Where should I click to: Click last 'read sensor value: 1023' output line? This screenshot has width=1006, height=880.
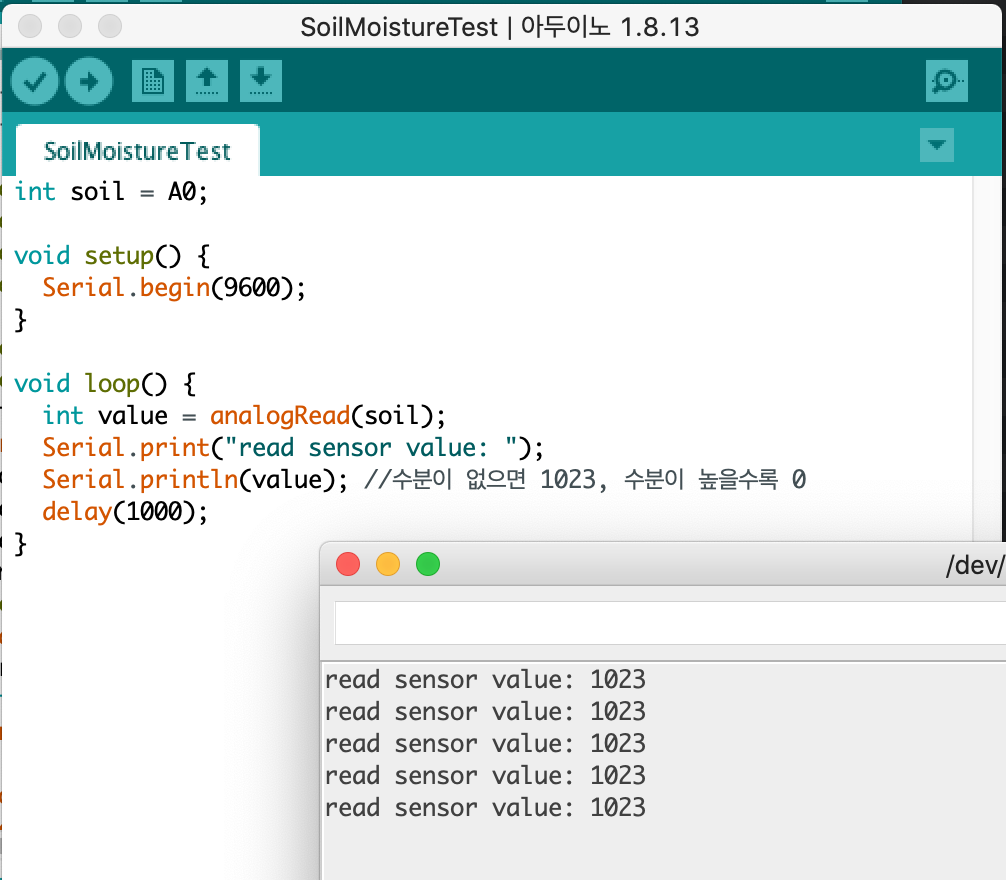[485, 808]
